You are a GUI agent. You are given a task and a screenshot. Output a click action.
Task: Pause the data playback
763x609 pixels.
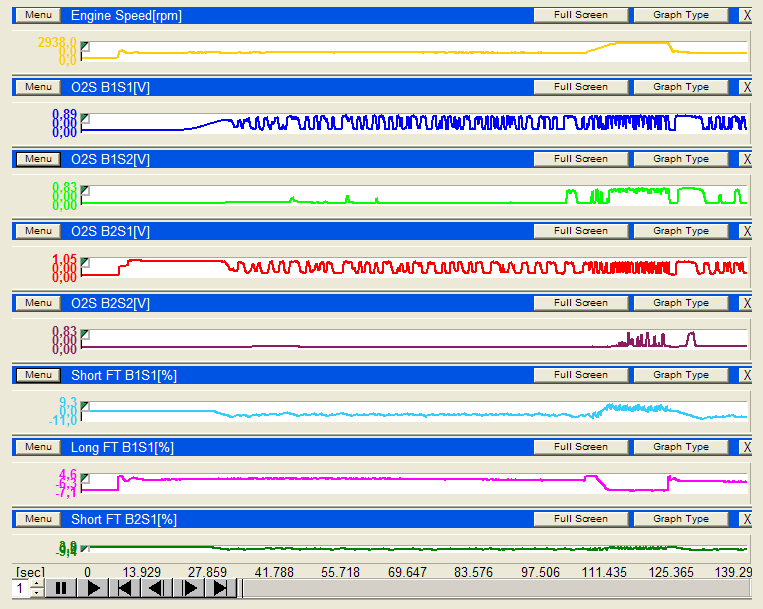[61, 588]
